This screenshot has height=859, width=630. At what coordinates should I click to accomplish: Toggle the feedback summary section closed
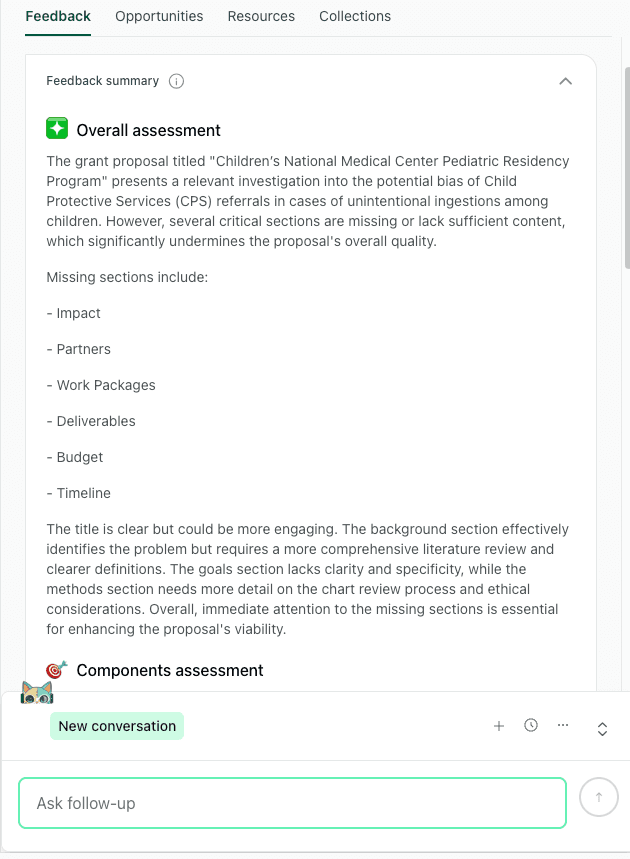566,81
